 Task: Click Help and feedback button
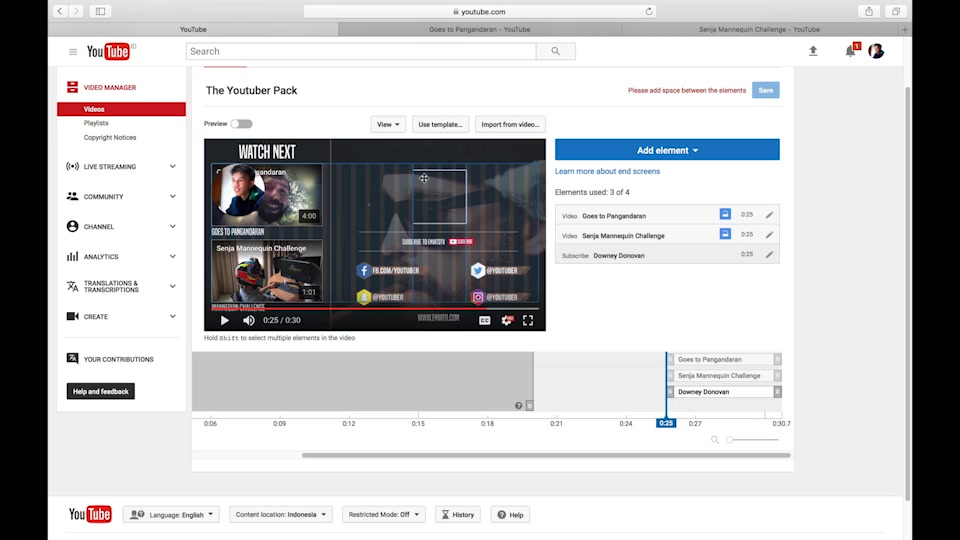click(101, 392)
